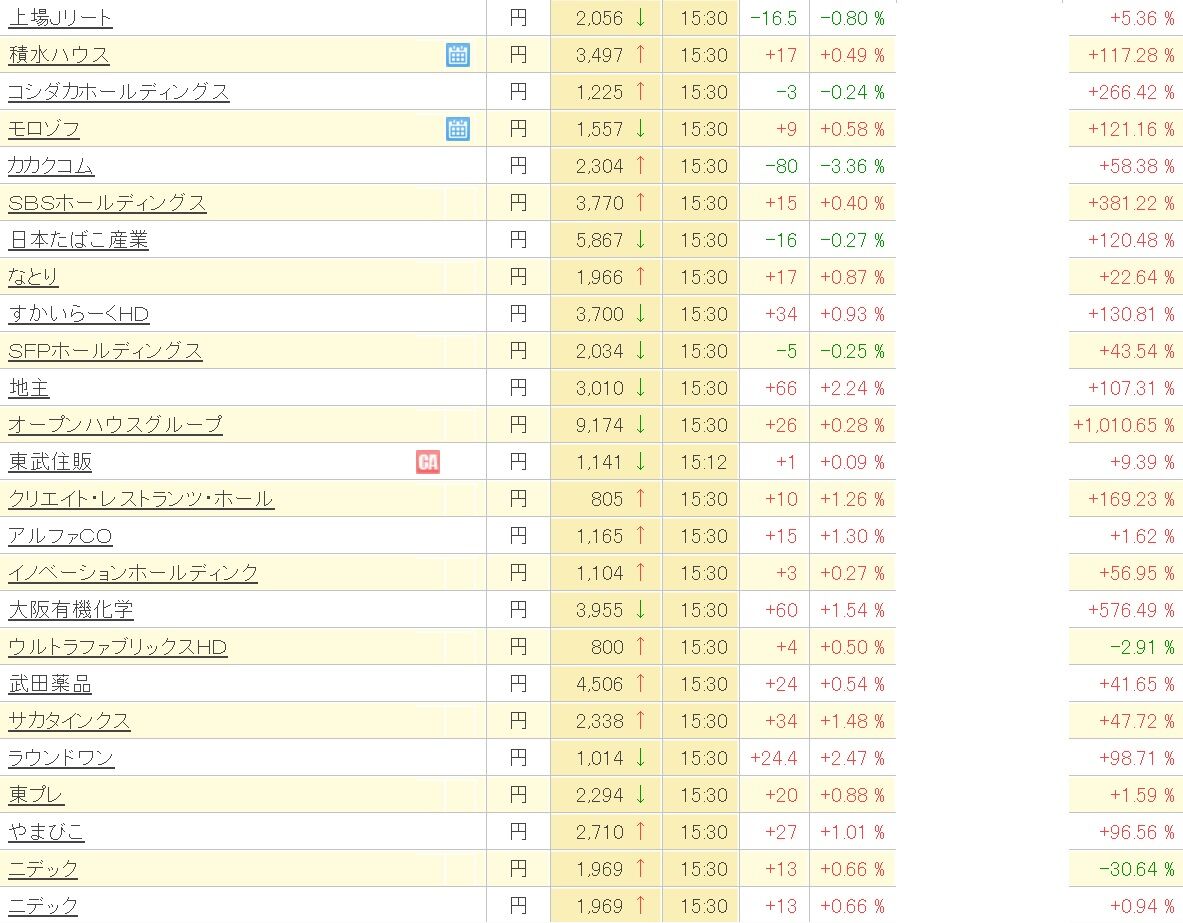
Task: Open calendar icon in 積水ハウス row
Action: coord(457,55)
